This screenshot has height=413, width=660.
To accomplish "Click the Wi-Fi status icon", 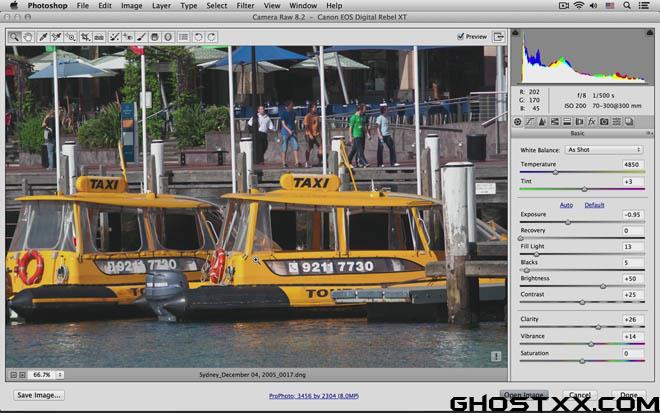I will pos(579,5).
